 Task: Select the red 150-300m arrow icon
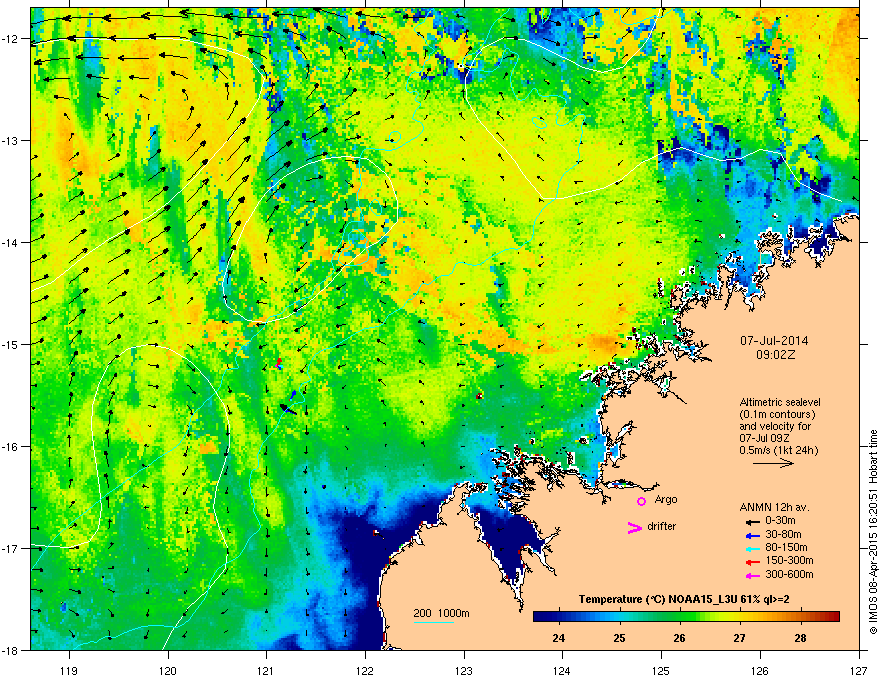(x=753, y=562)
